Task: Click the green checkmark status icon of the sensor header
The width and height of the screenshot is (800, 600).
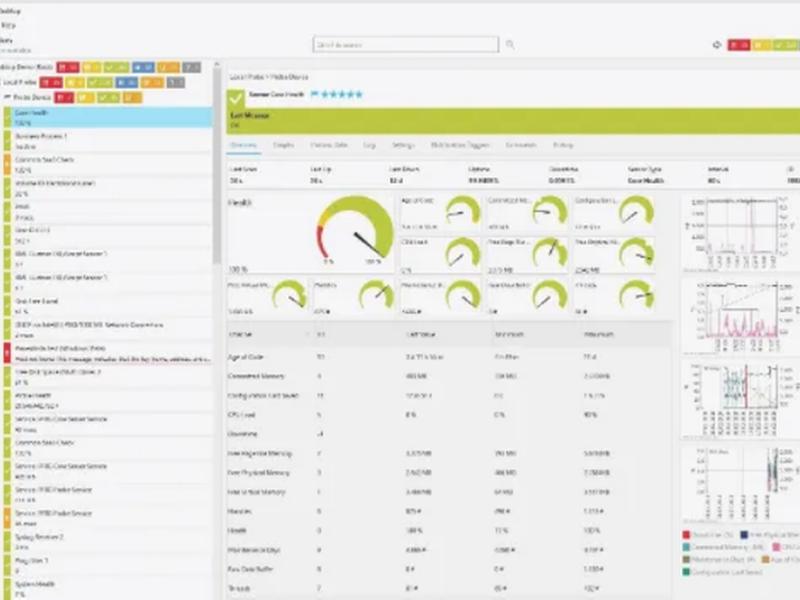Action: 235,97
